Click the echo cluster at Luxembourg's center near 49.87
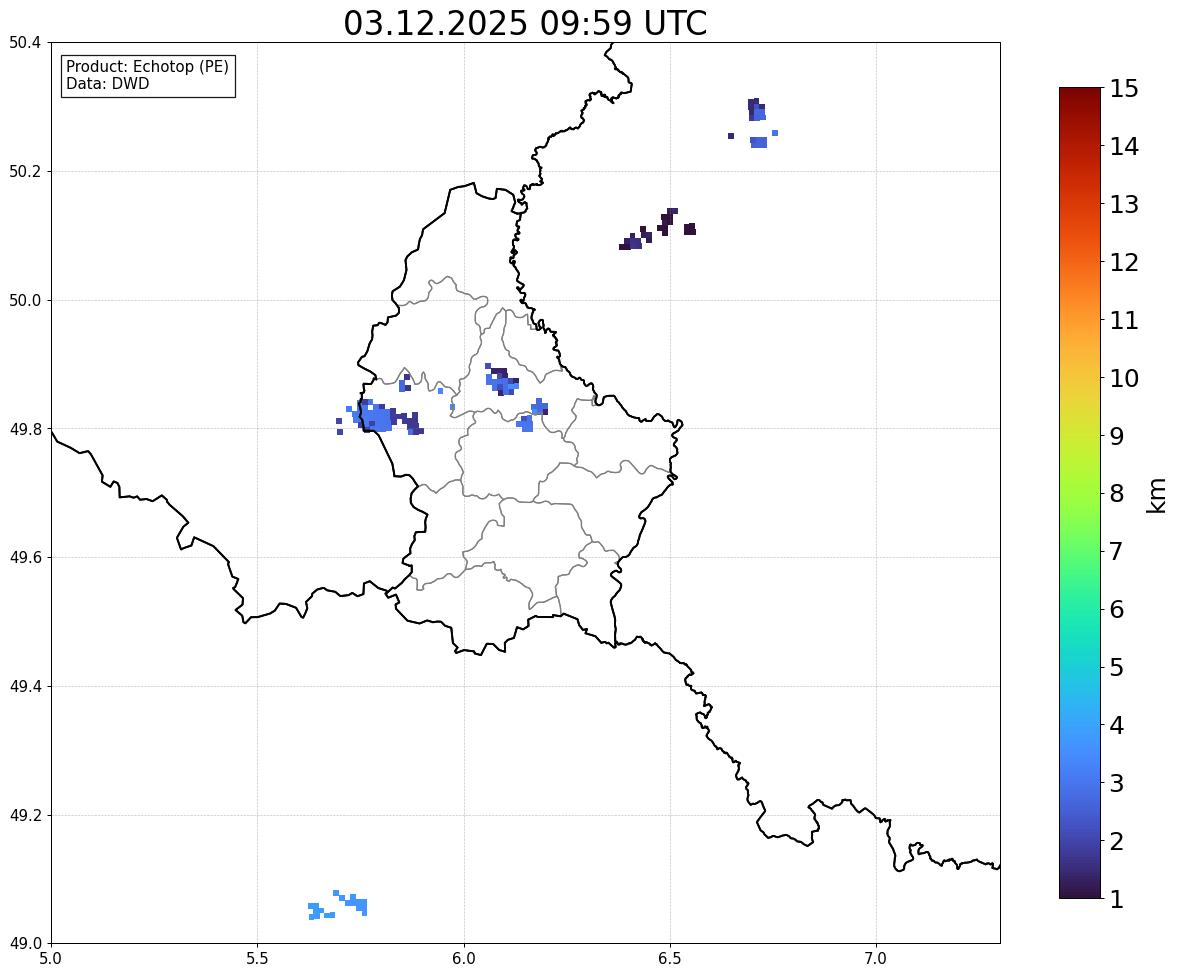Viewport: 1178px width, 976px height. (x=501, y=380)
